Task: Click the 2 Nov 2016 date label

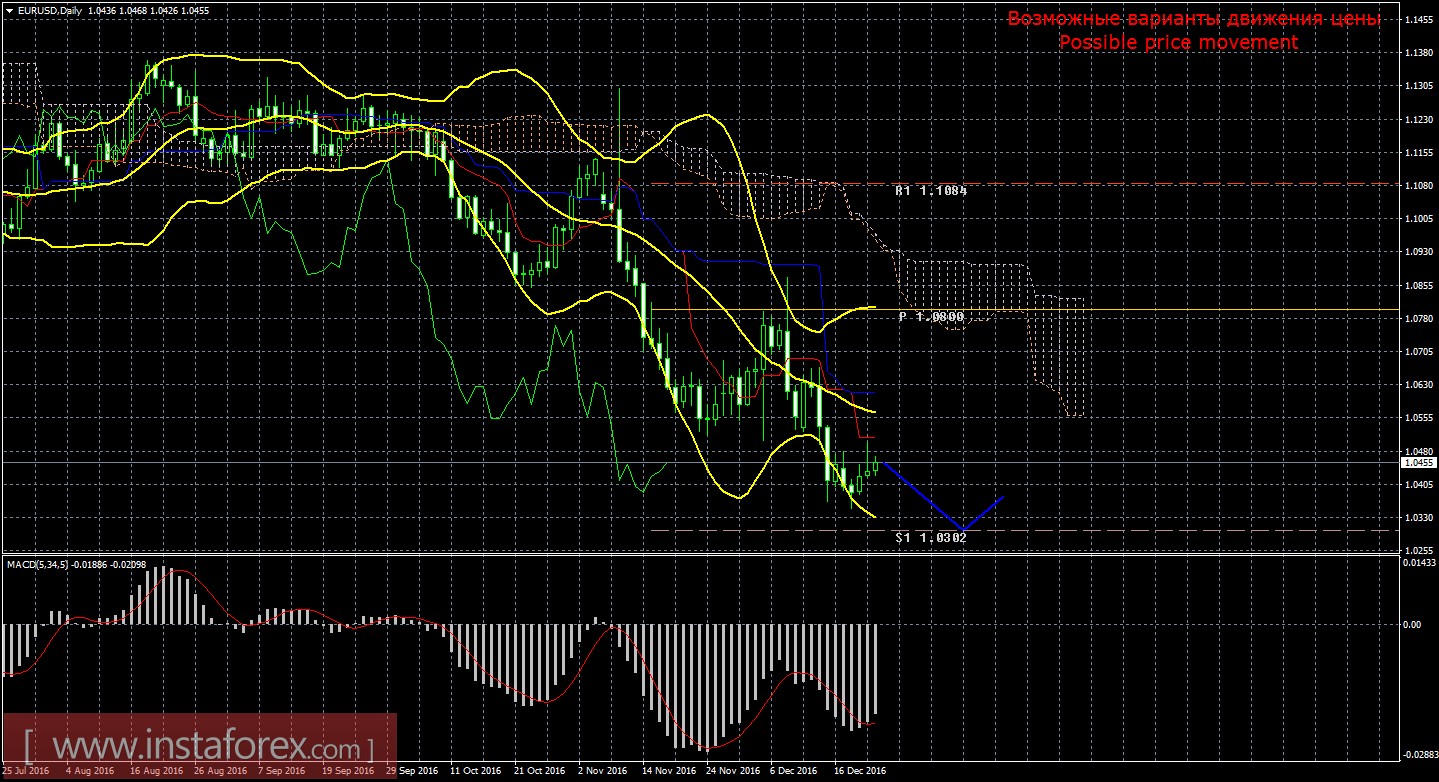Action: [x=603, y=771]
